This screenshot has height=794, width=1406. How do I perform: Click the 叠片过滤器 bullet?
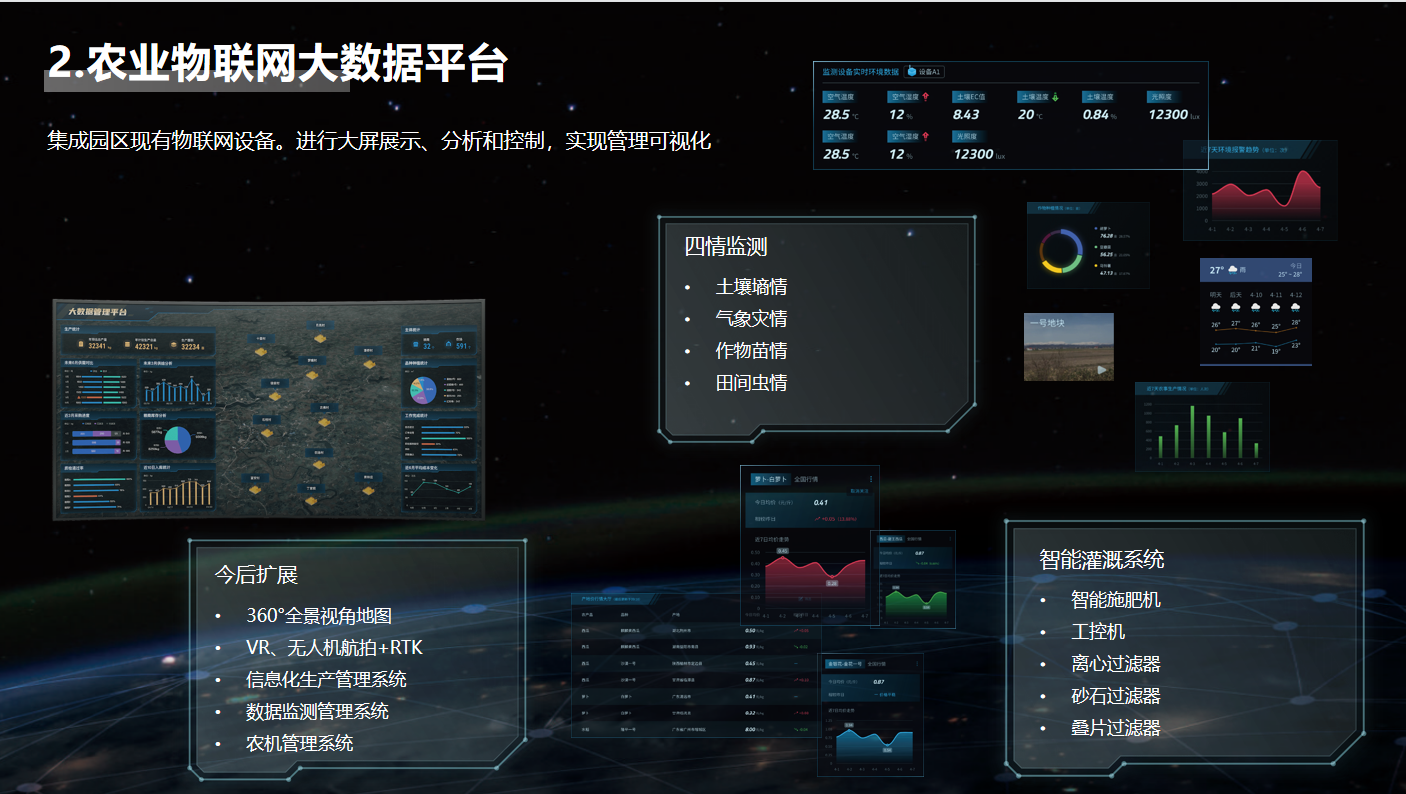pyautogui.click(x=1116, y=728)
